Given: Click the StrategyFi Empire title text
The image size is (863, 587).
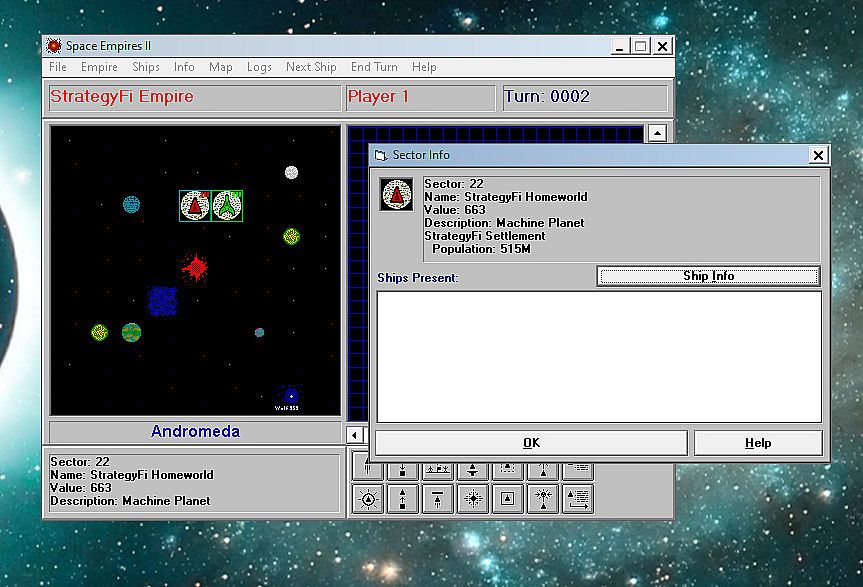Looking at the screenshot, I should [122, 96].
